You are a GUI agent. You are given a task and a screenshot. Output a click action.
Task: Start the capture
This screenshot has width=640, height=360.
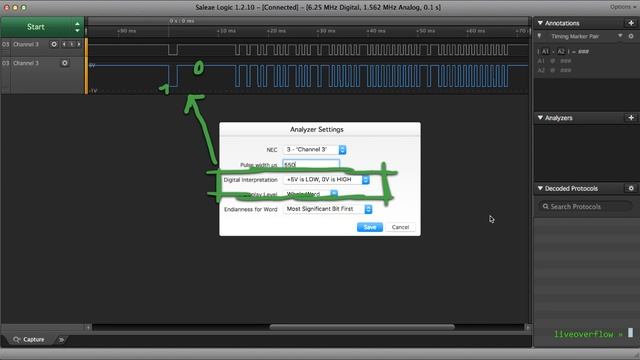pyautogui.click(x=36, y=27)
